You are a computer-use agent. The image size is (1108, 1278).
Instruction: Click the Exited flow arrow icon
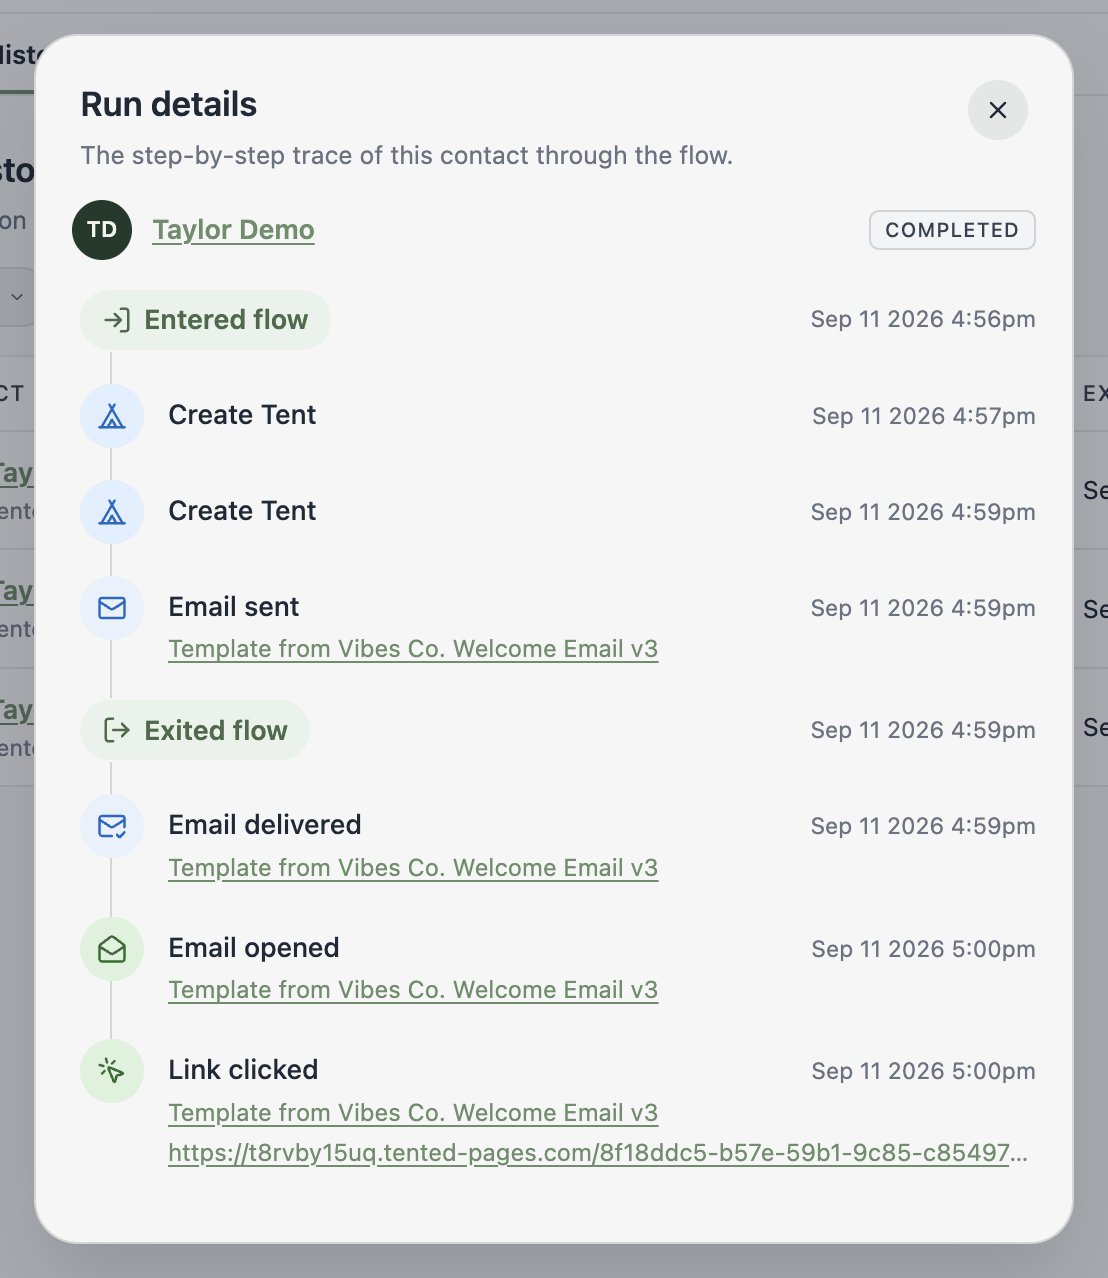pyautogui.click(x=117, y=730)
